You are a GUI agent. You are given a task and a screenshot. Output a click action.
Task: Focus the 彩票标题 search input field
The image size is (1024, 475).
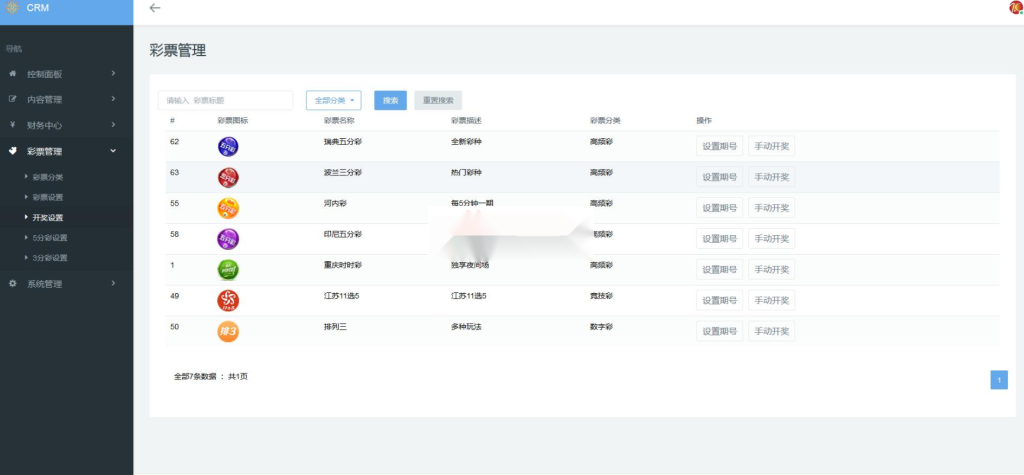tap(225, 100)
